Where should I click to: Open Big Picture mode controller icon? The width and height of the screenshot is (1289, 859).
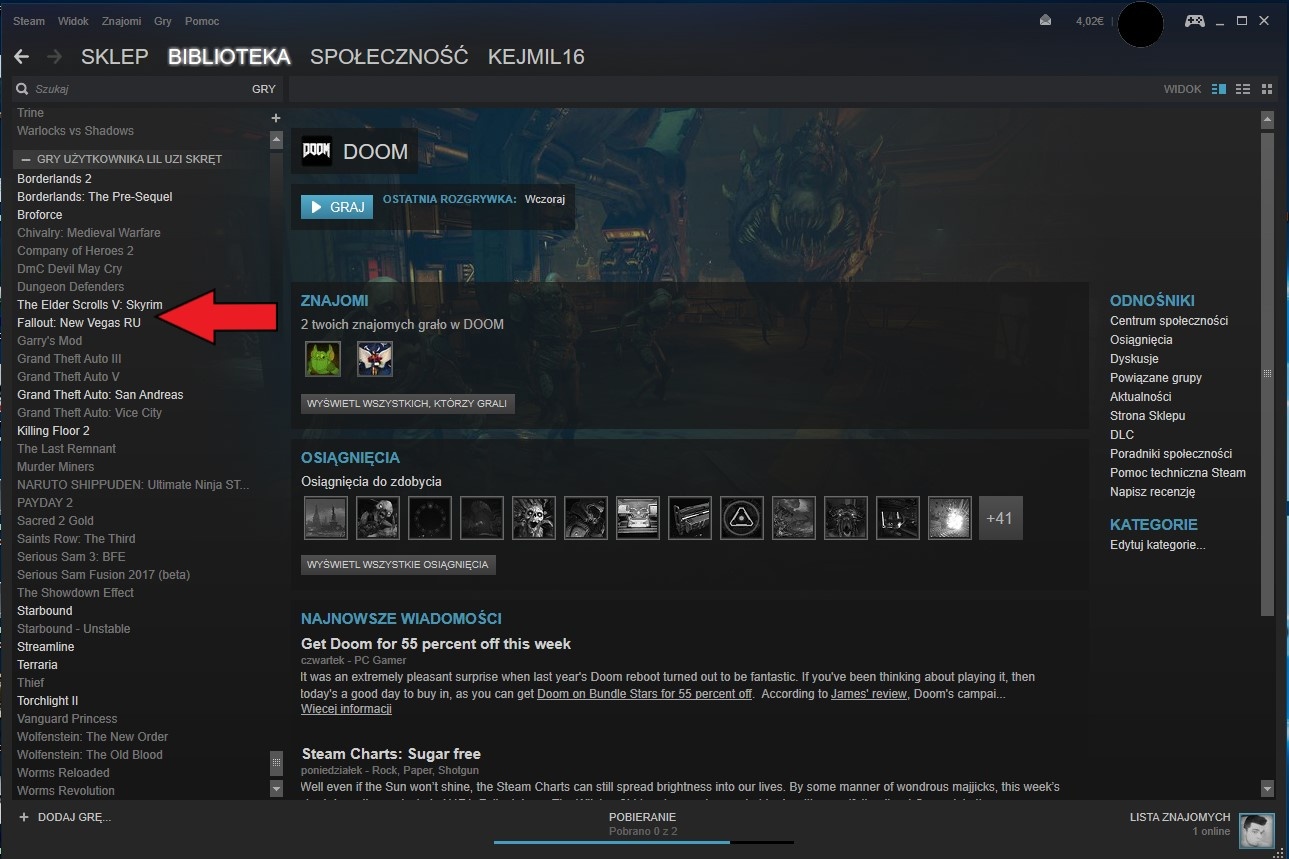click(x=1194, y=20)
